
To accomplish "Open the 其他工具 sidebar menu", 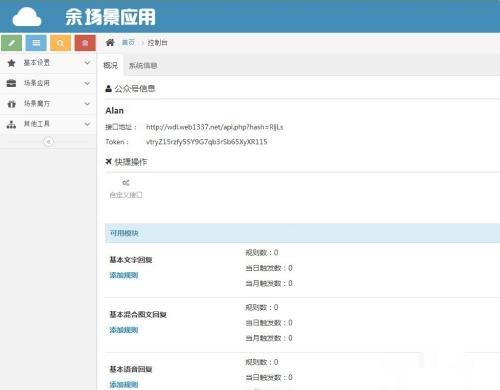I will [x=48, y=124].
